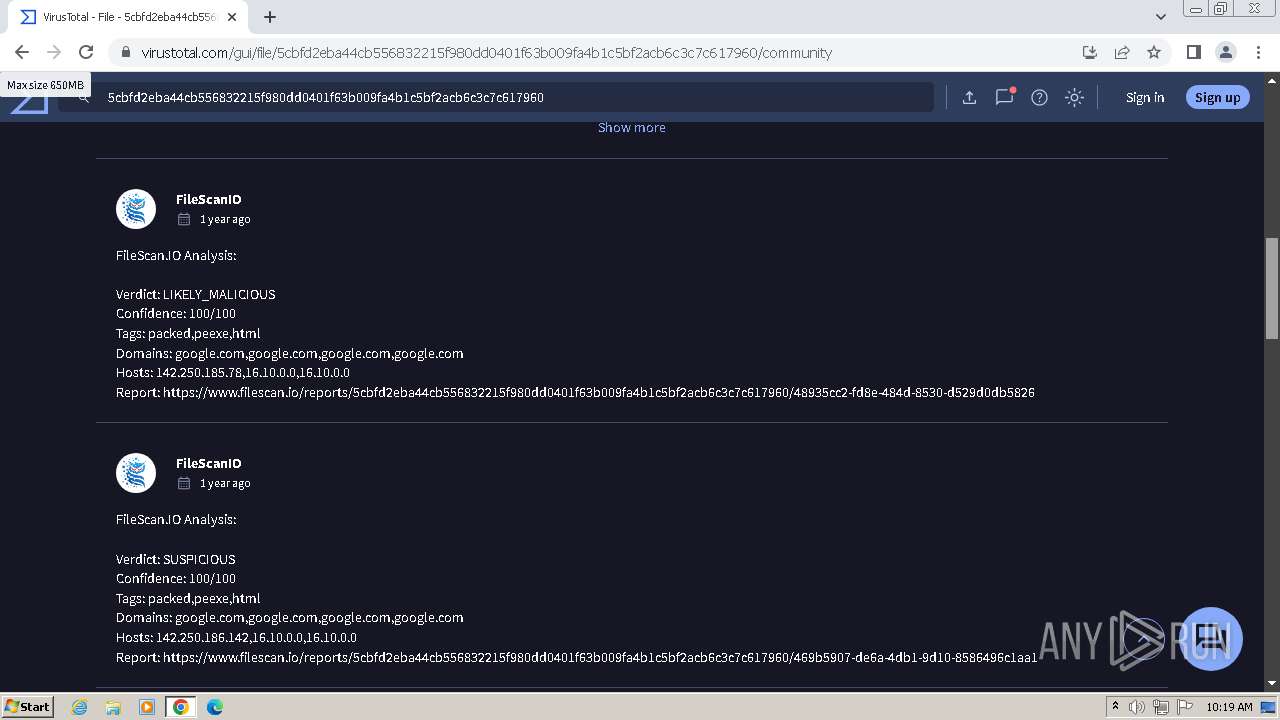Click the network tray icon
1280x720 pixels.
pyautogui.click(x=1161, y=707)
